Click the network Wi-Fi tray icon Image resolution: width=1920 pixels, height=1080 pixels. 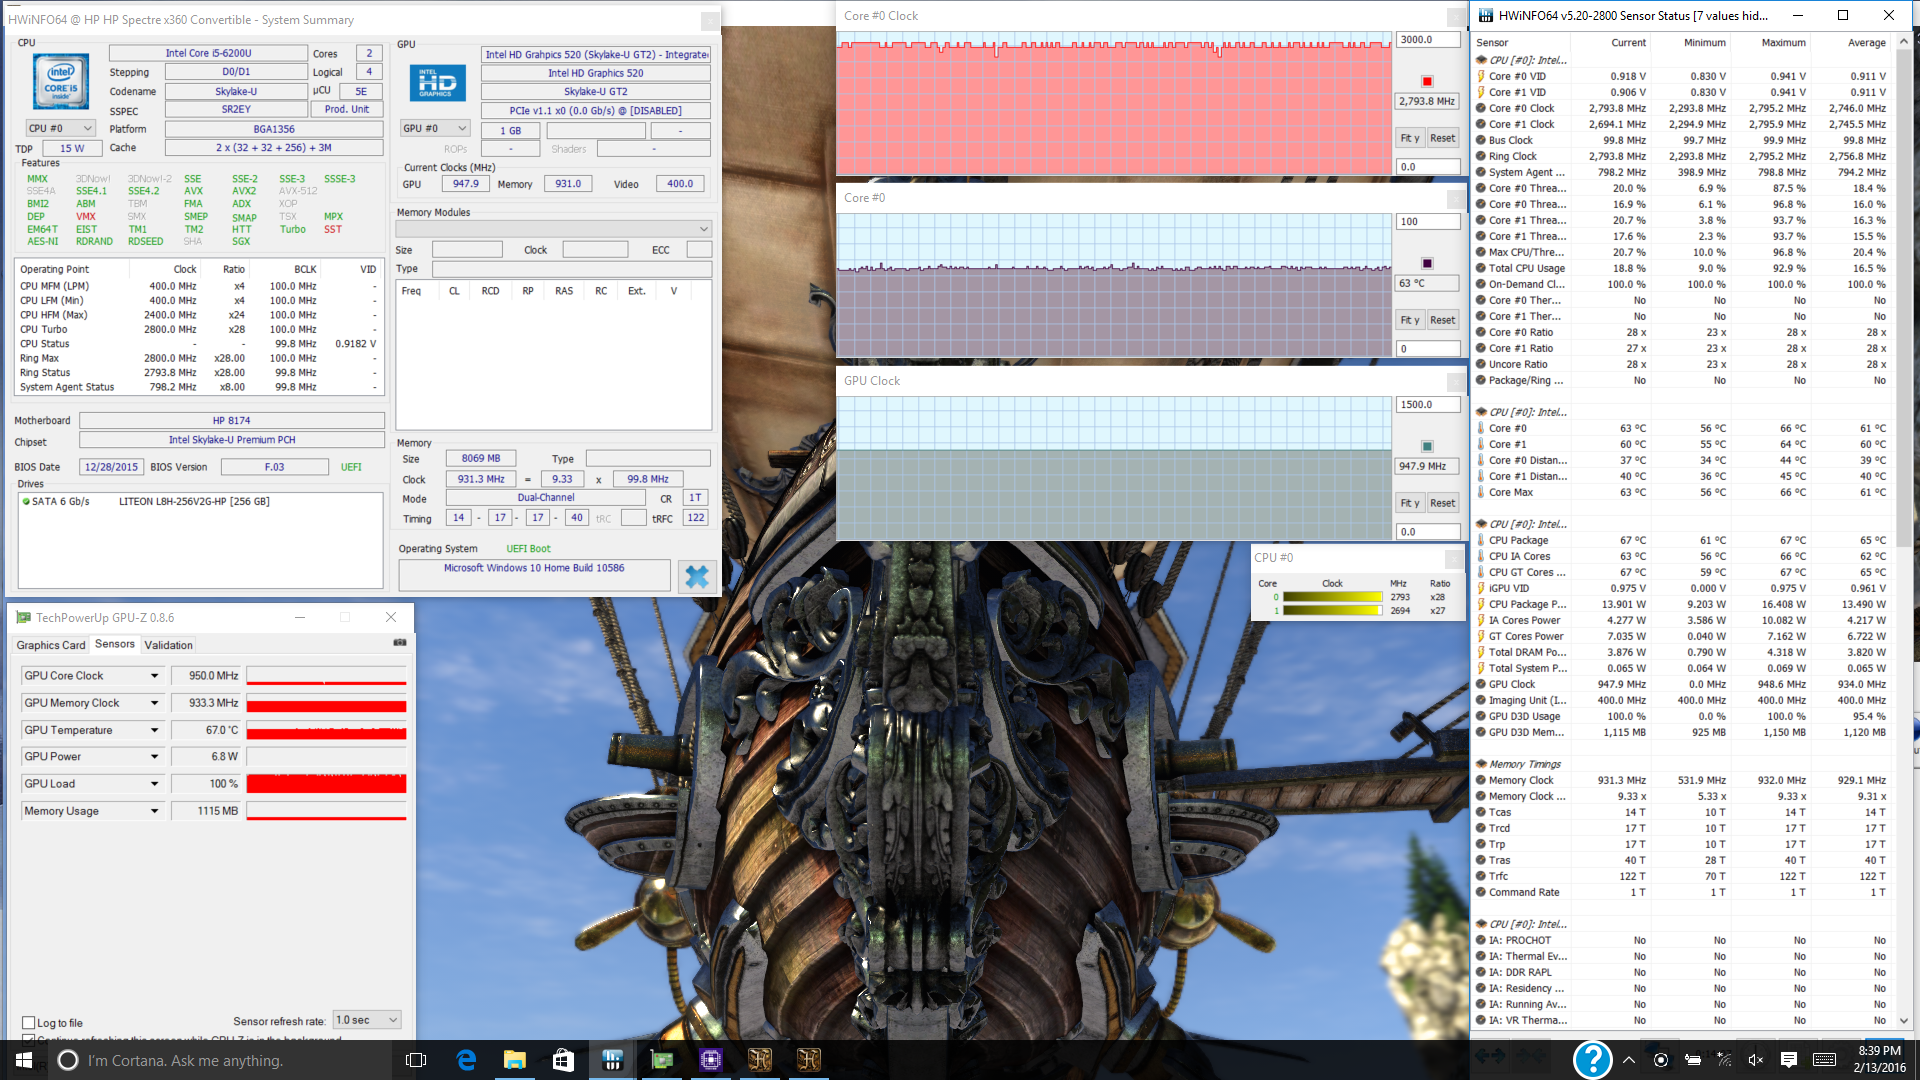(1724, 1060)
